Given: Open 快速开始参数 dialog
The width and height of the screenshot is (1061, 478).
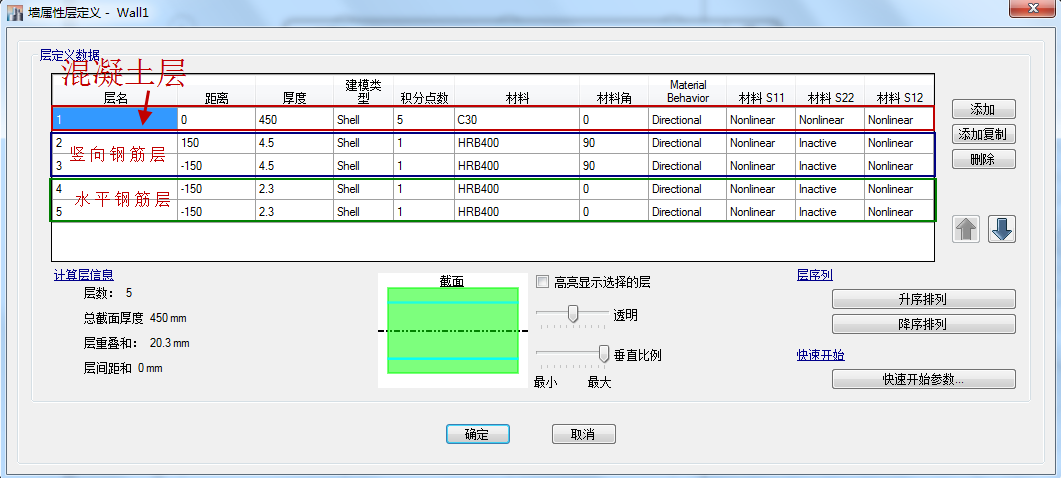Looking at the screenshot, I should (x=923, y=379).
